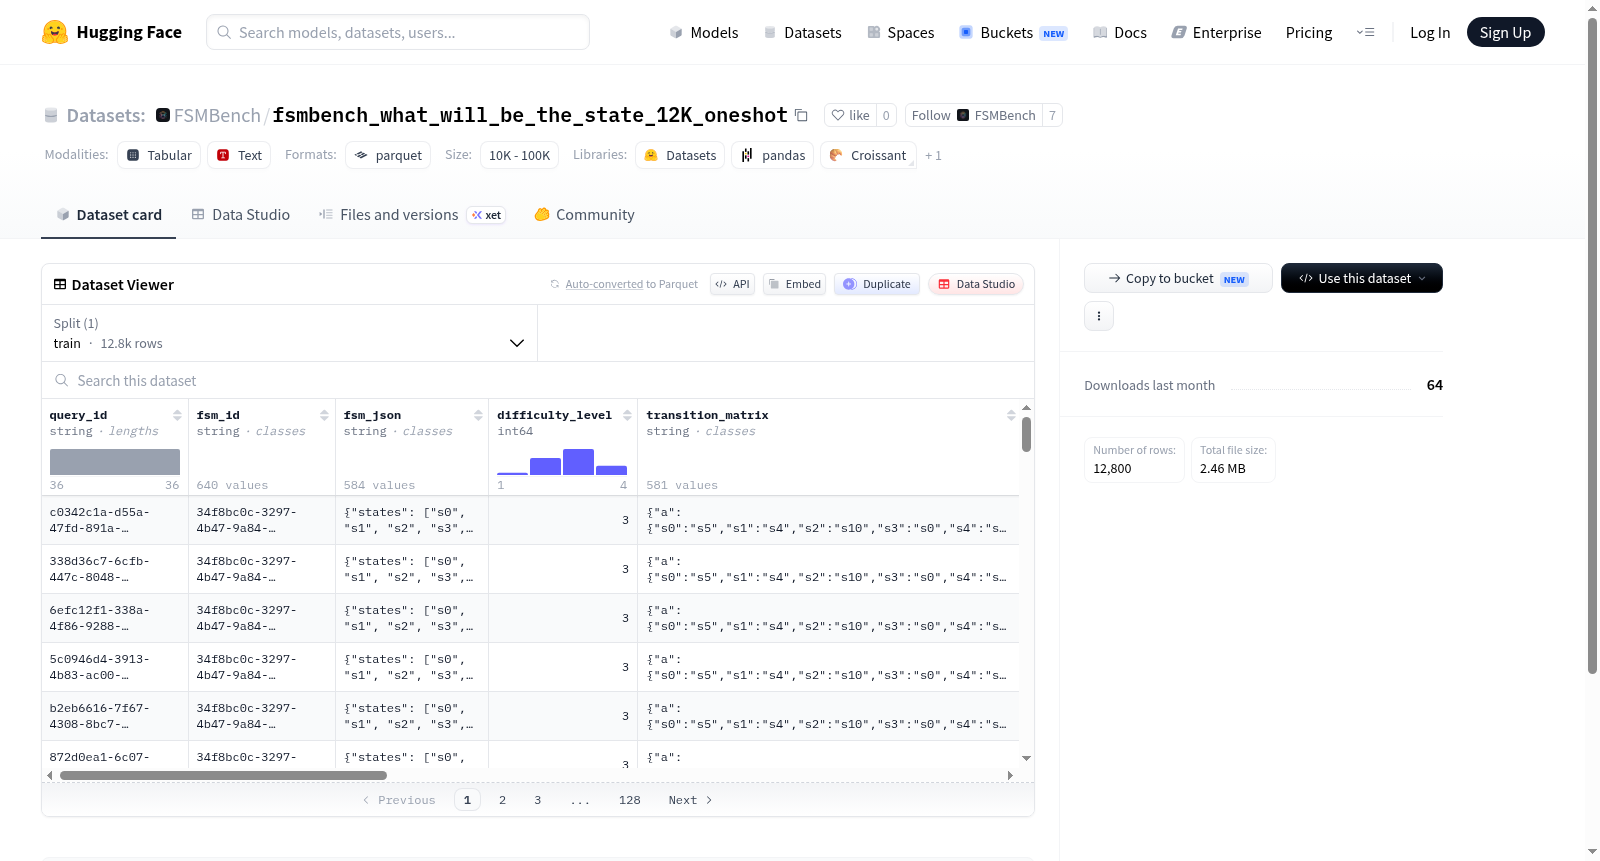1600x861 pixels.
Task: Click Copy to bucket button
Action: click(x=1178, y=278)
